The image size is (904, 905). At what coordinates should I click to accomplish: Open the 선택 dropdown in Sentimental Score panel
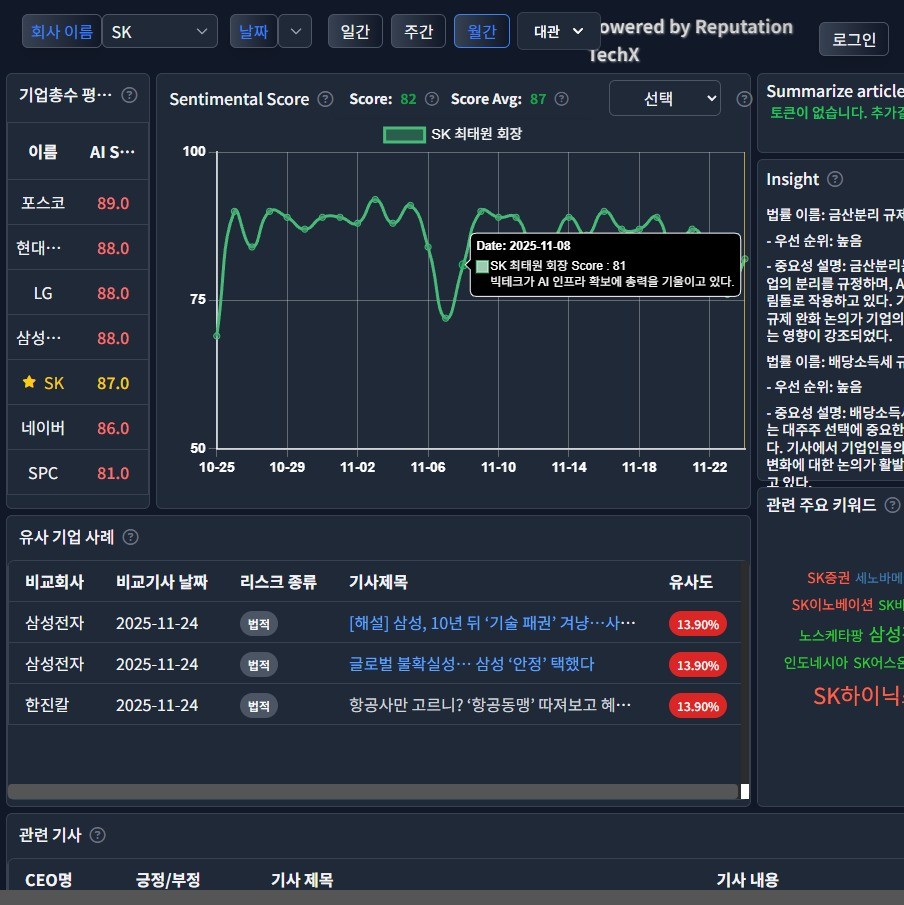tap(664, 98)
